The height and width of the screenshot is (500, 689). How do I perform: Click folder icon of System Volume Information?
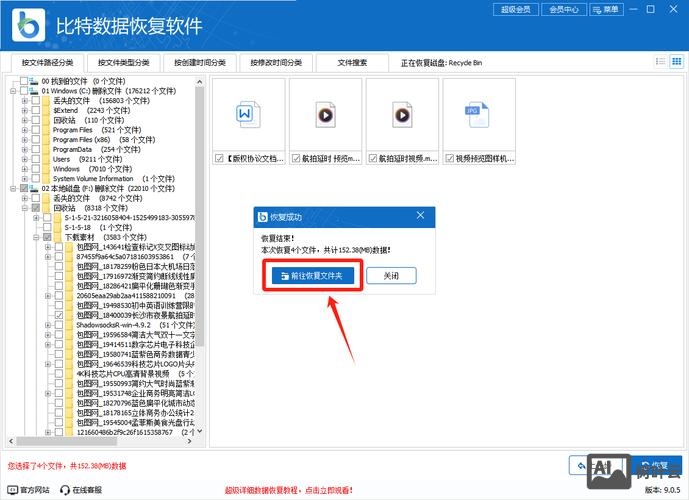(x=47, y=179)
